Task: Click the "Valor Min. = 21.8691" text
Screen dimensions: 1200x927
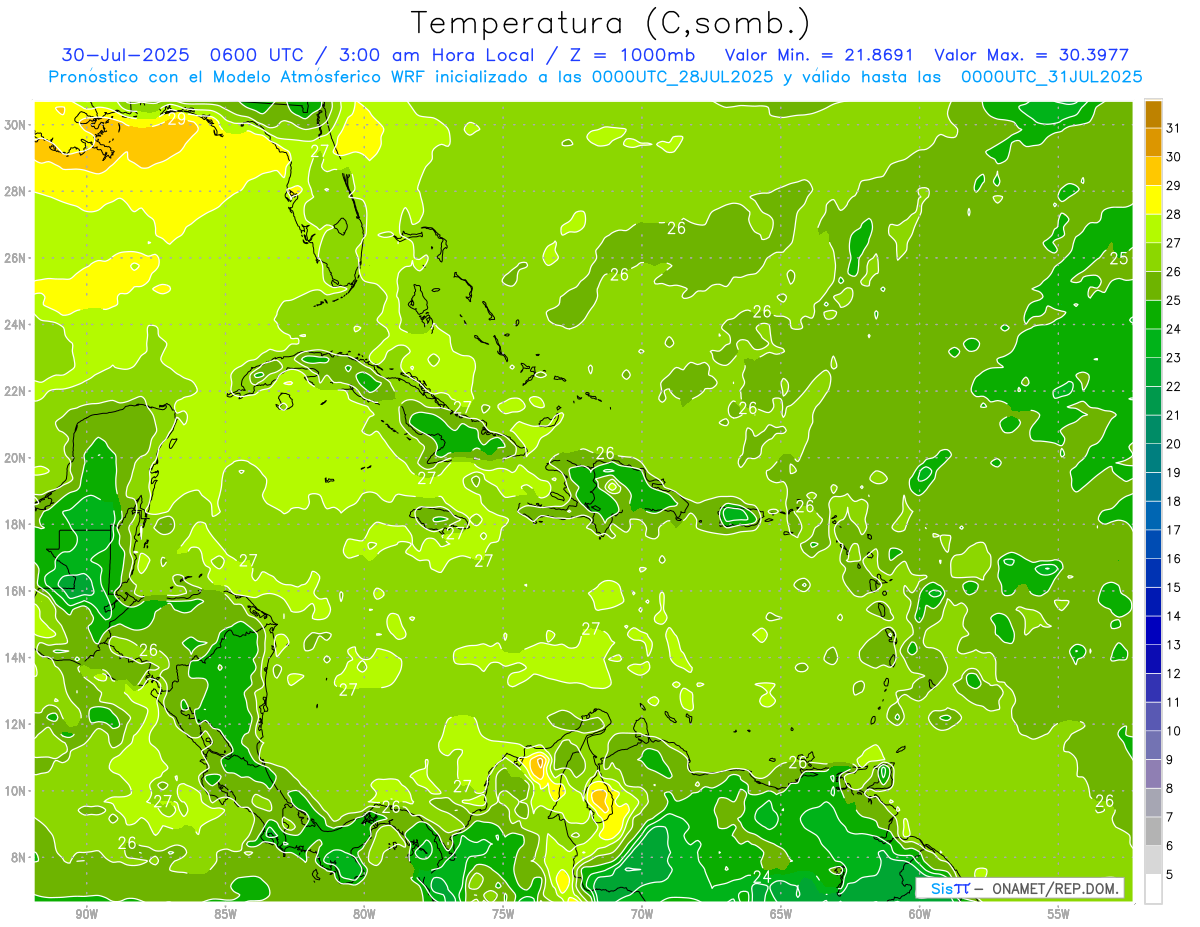Action: tap(819, 55)
